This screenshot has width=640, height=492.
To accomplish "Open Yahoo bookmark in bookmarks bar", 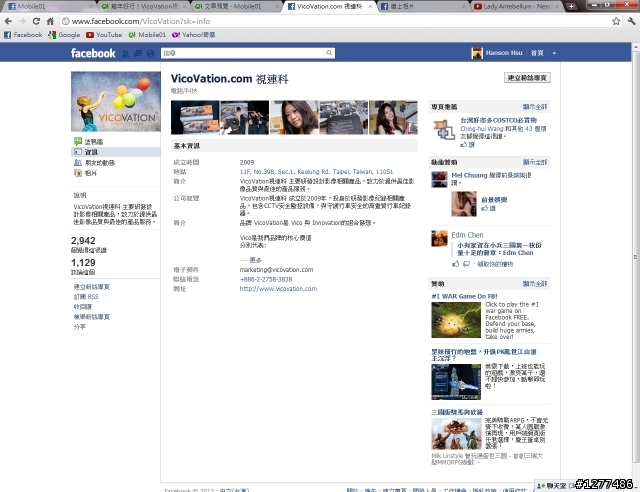I will tap(193, 35).
